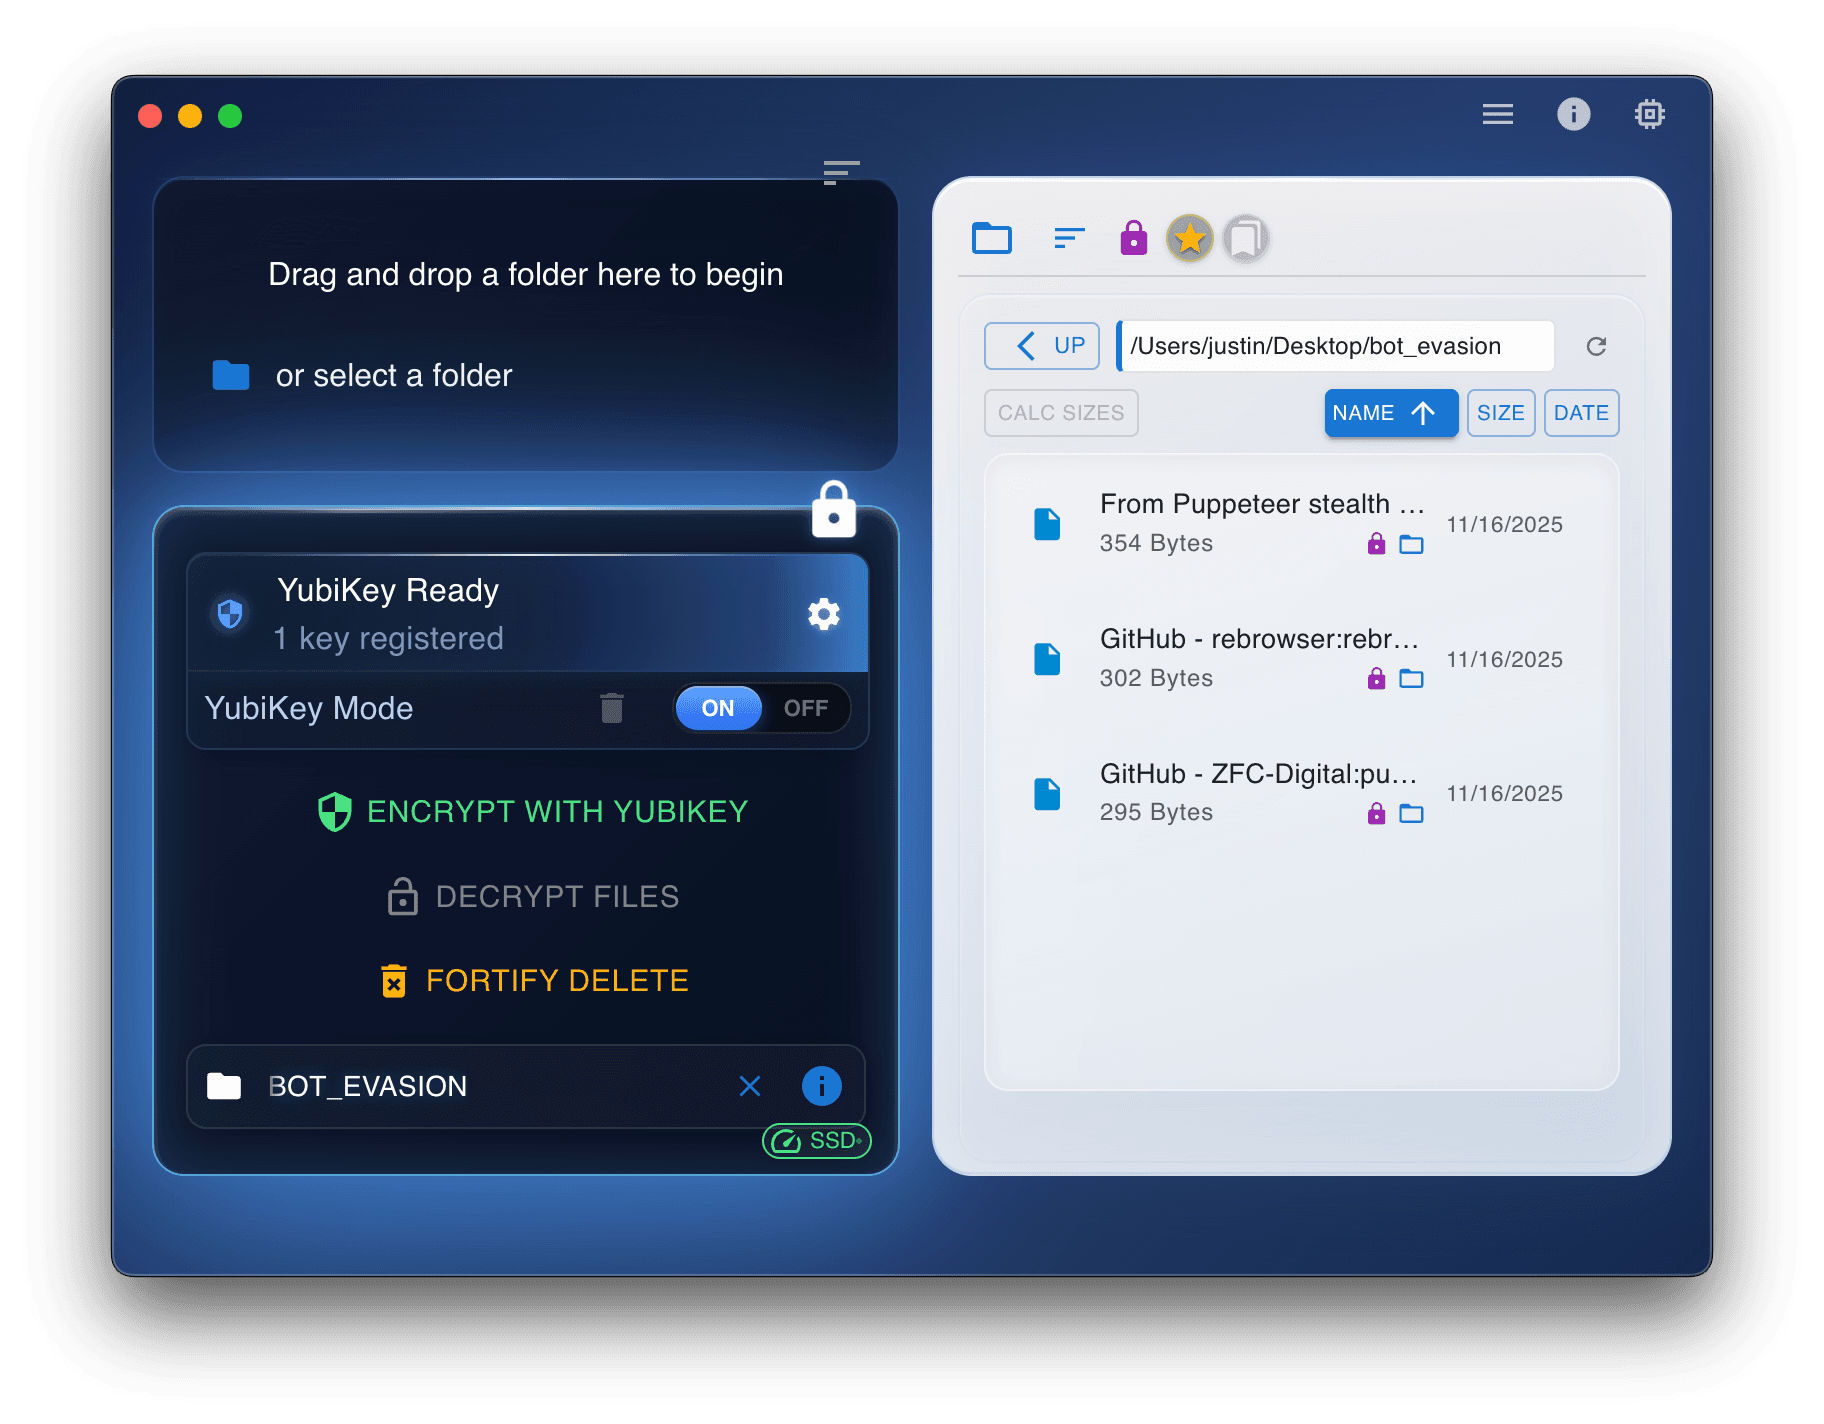Click the hardware chip icon in title bar
1824x1424 pixels.
[x=1649, y=114]
